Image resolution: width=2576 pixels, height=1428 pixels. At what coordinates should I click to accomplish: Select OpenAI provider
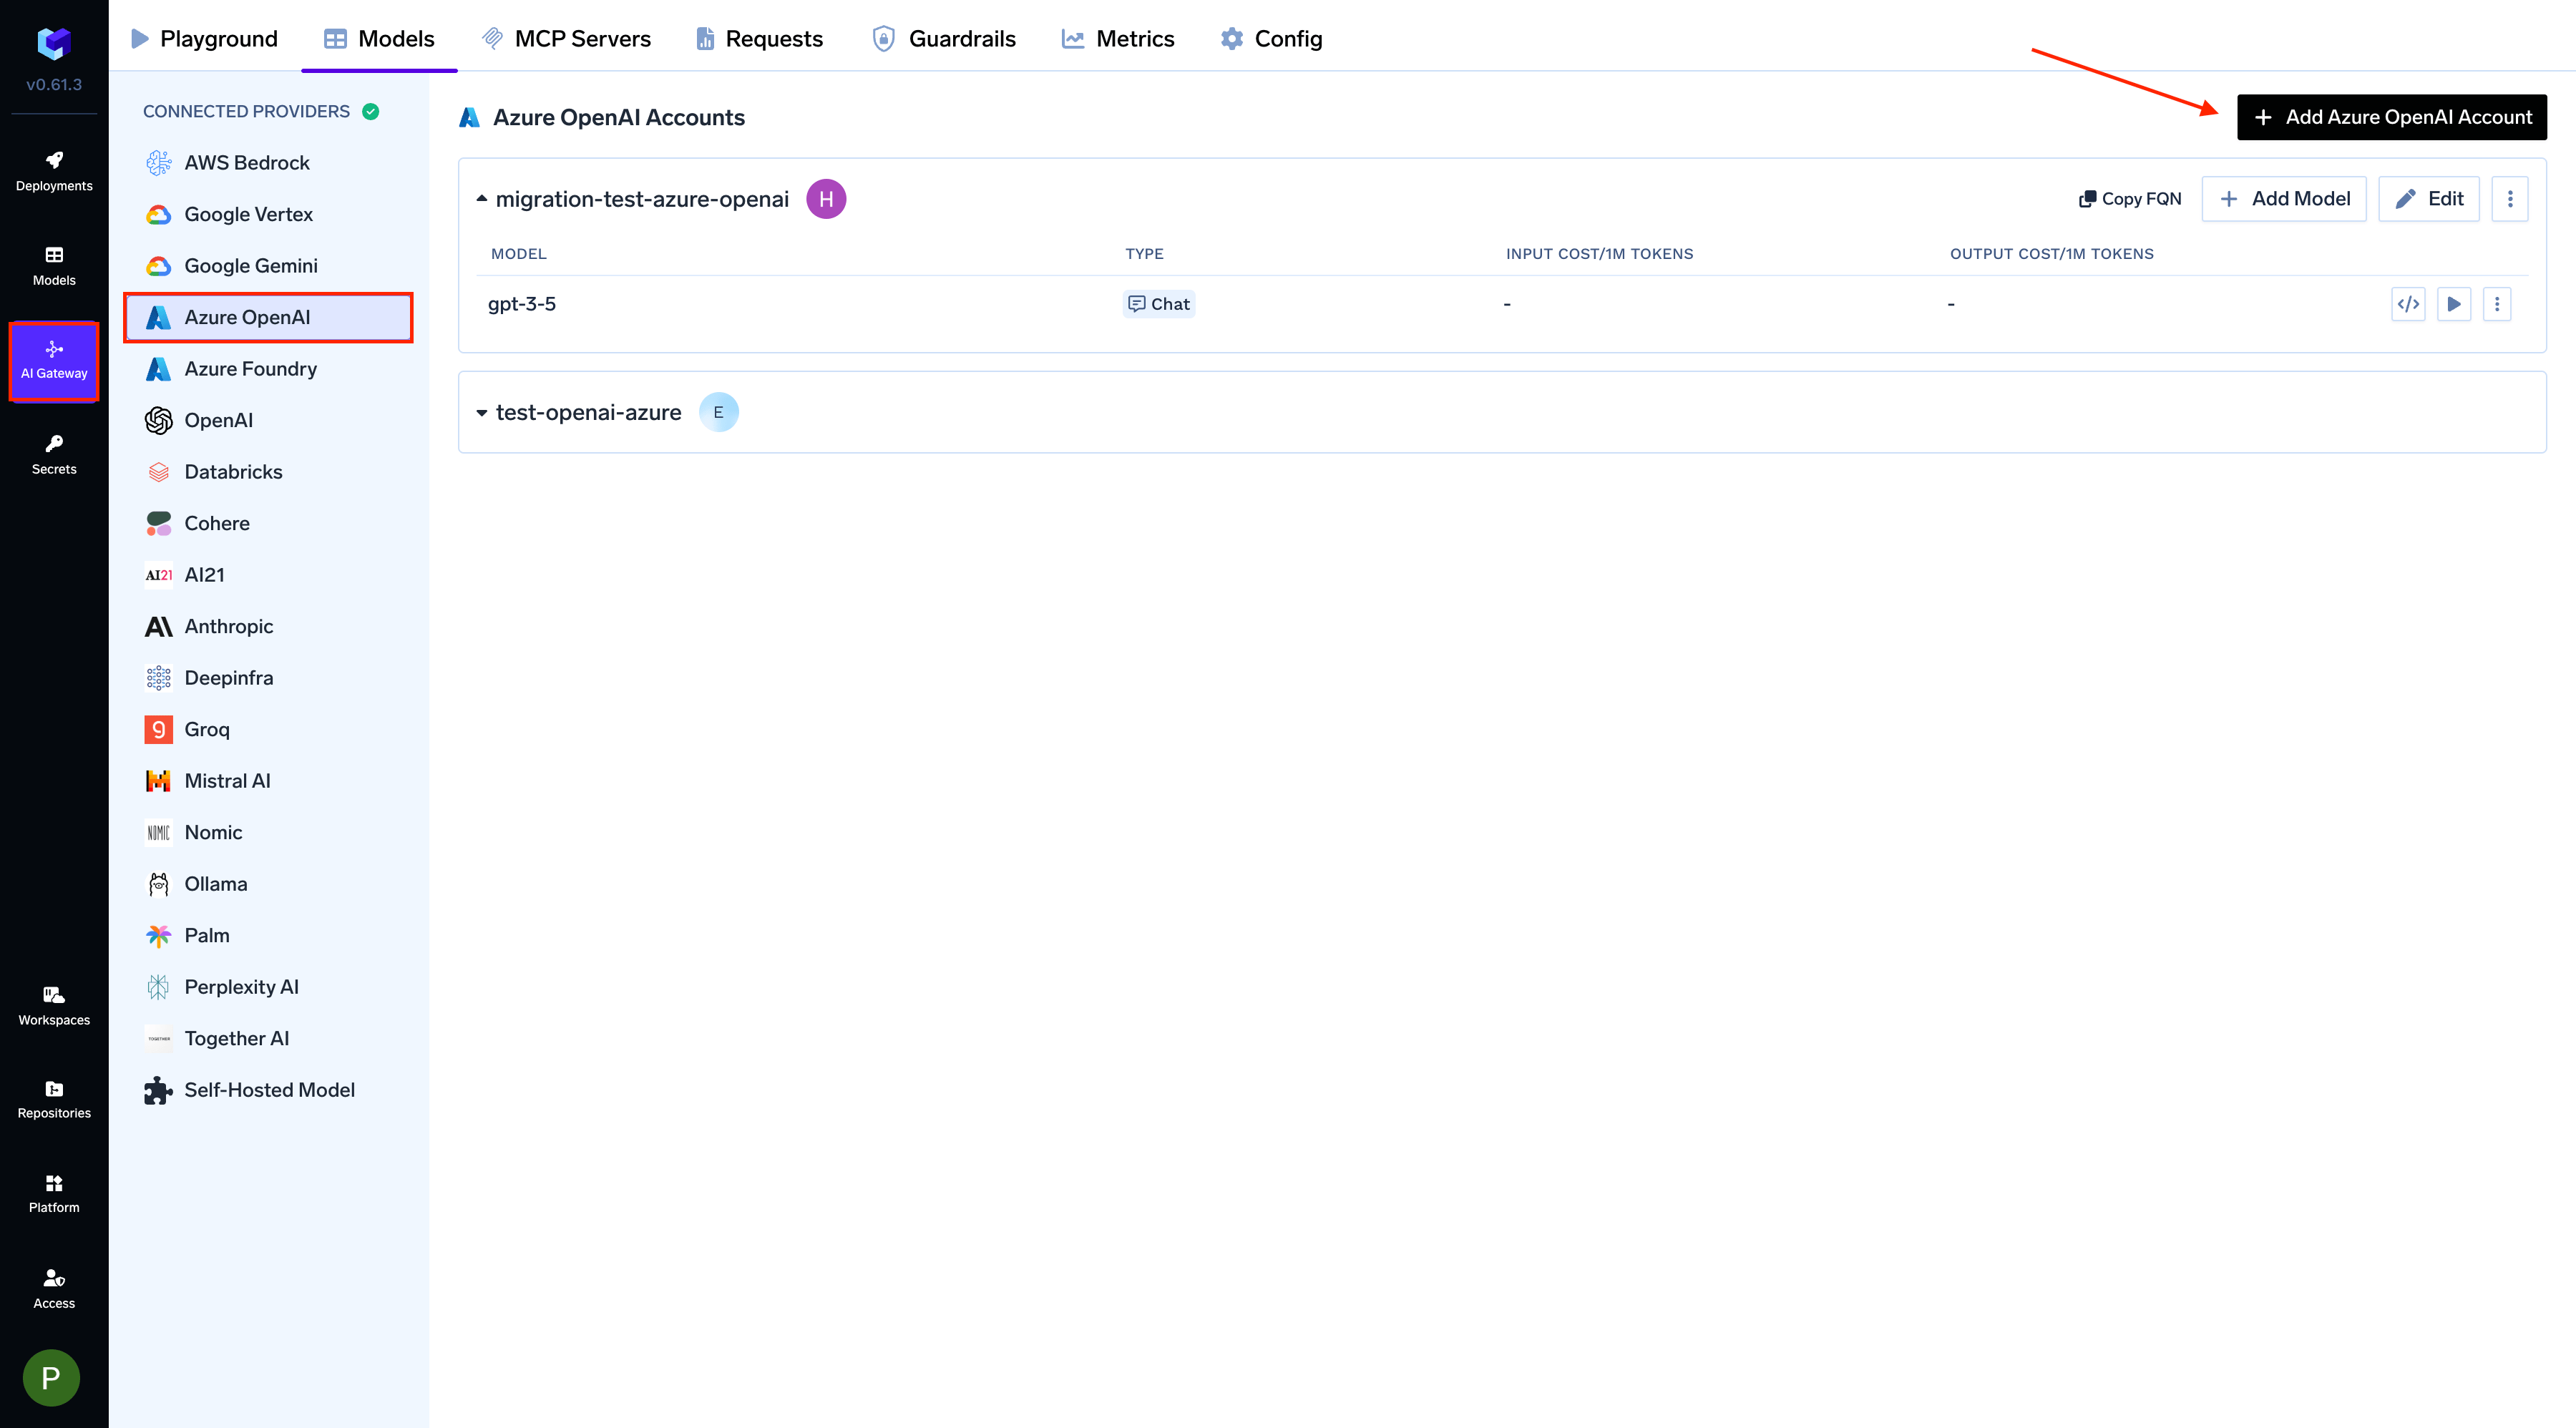click(268, 420)
